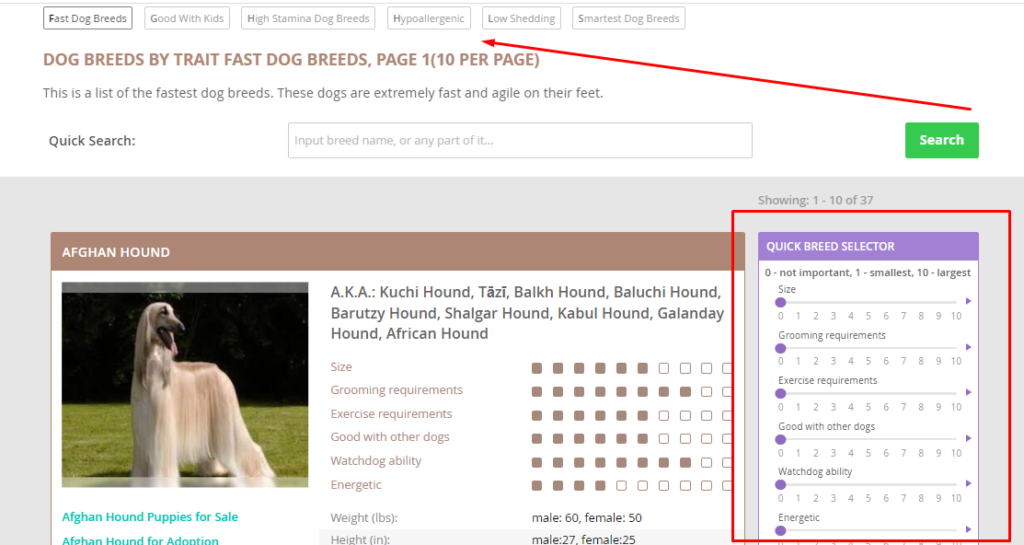Click the A.K.A. Kuchi Hound names text

click(x=527, y=313)
